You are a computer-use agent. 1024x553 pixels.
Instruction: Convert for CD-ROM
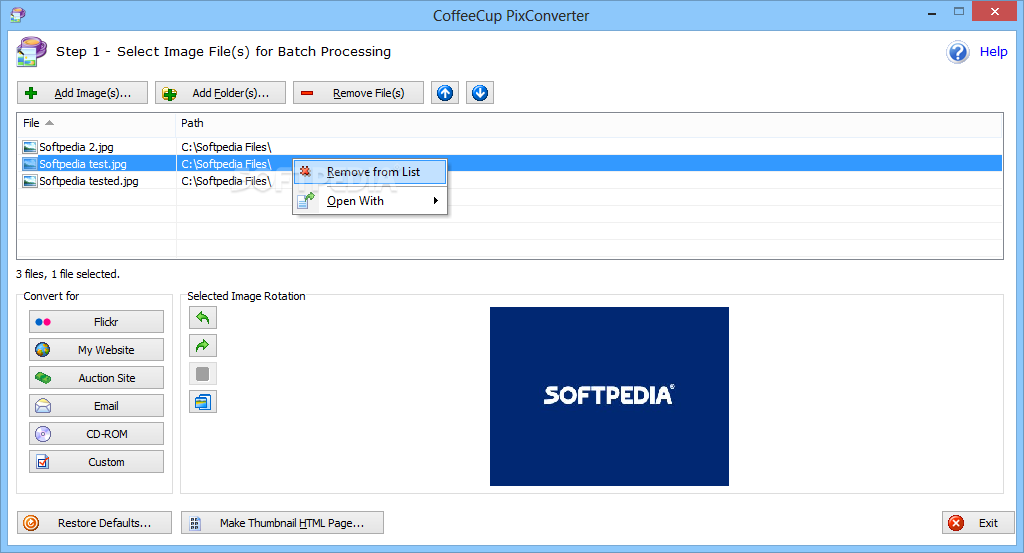tap(97, 434)
